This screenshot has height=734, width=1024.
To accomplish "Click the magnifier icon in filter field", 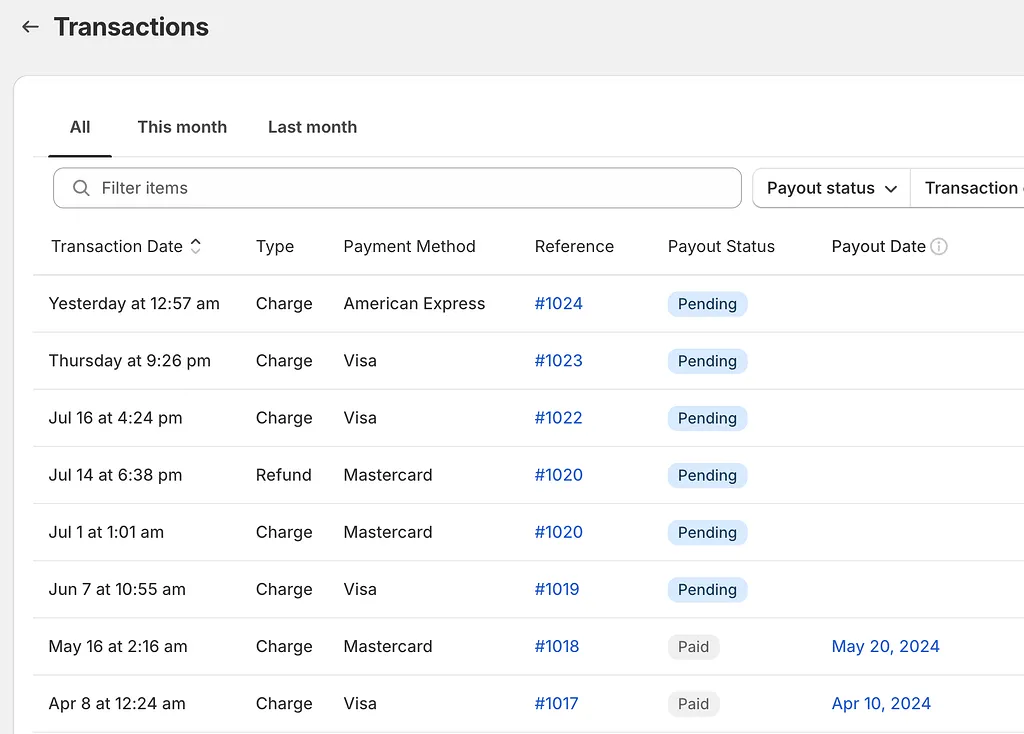I will [x=81, y=188].
